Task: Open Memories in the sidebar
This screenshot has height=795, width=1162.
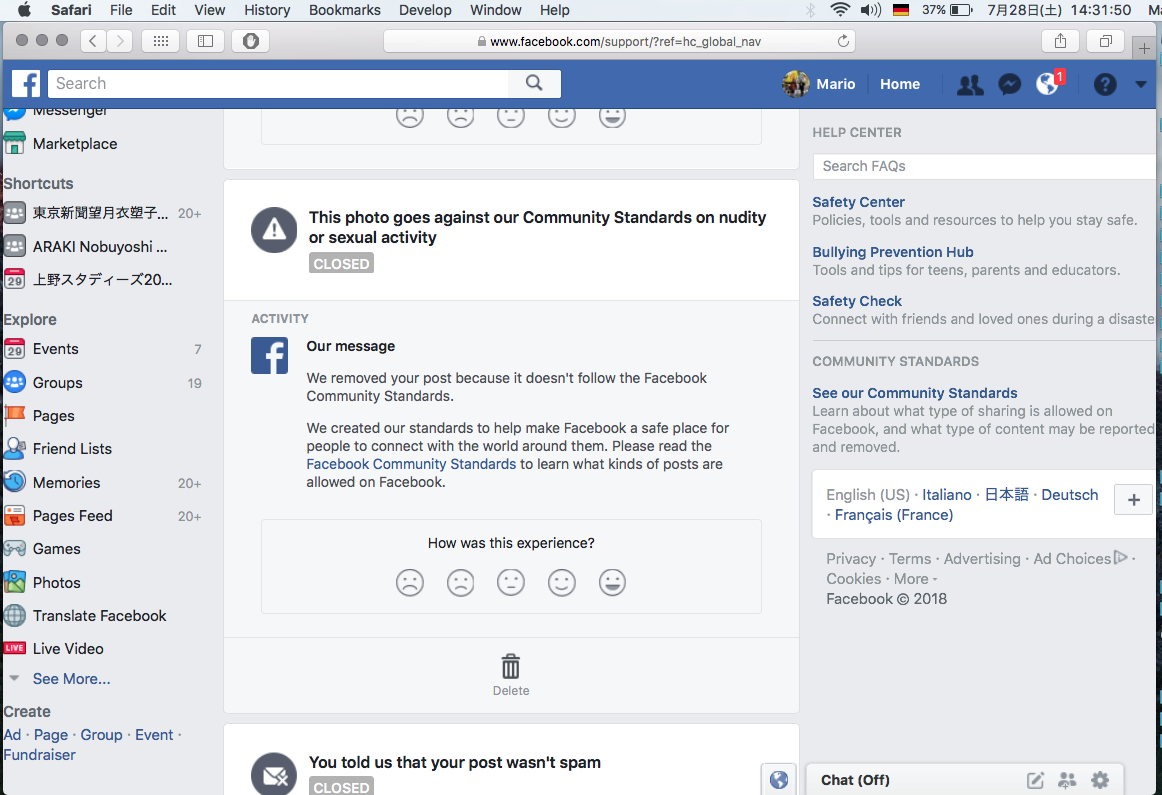Action: (66, 482)
